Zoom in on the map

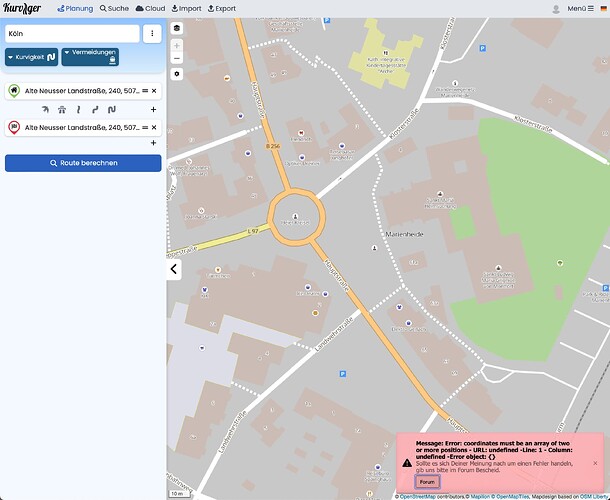177,46
